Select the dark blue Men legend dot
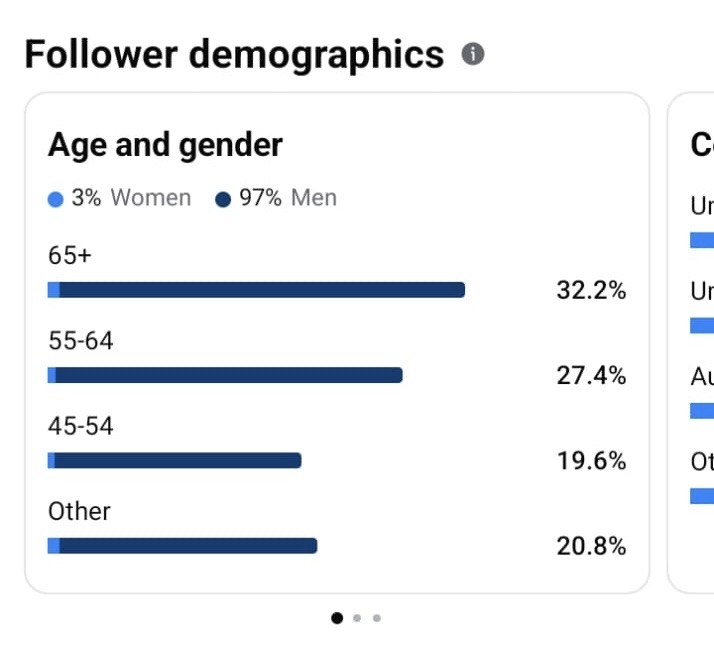This screenshot has height=669, width=714. coord(223,199)
